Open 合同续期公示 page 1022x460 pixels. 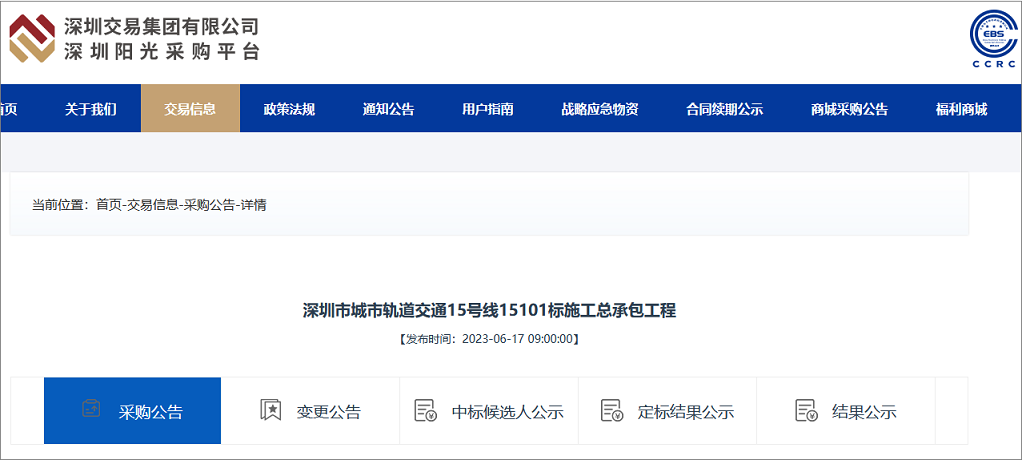pyautogui.click(x=724, y=109)
